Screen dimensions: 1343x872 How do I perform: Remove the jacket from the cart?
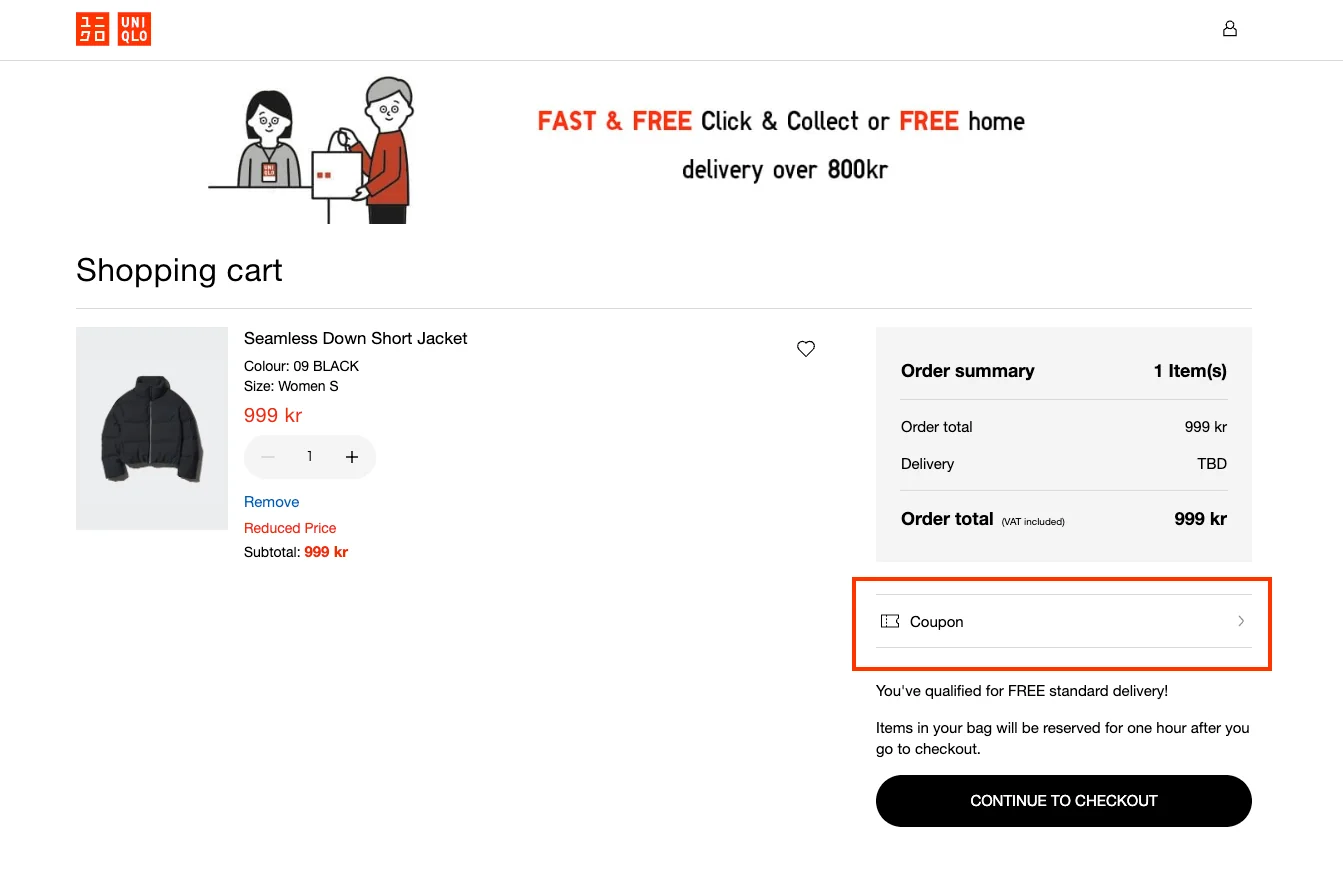coord(271,502)
